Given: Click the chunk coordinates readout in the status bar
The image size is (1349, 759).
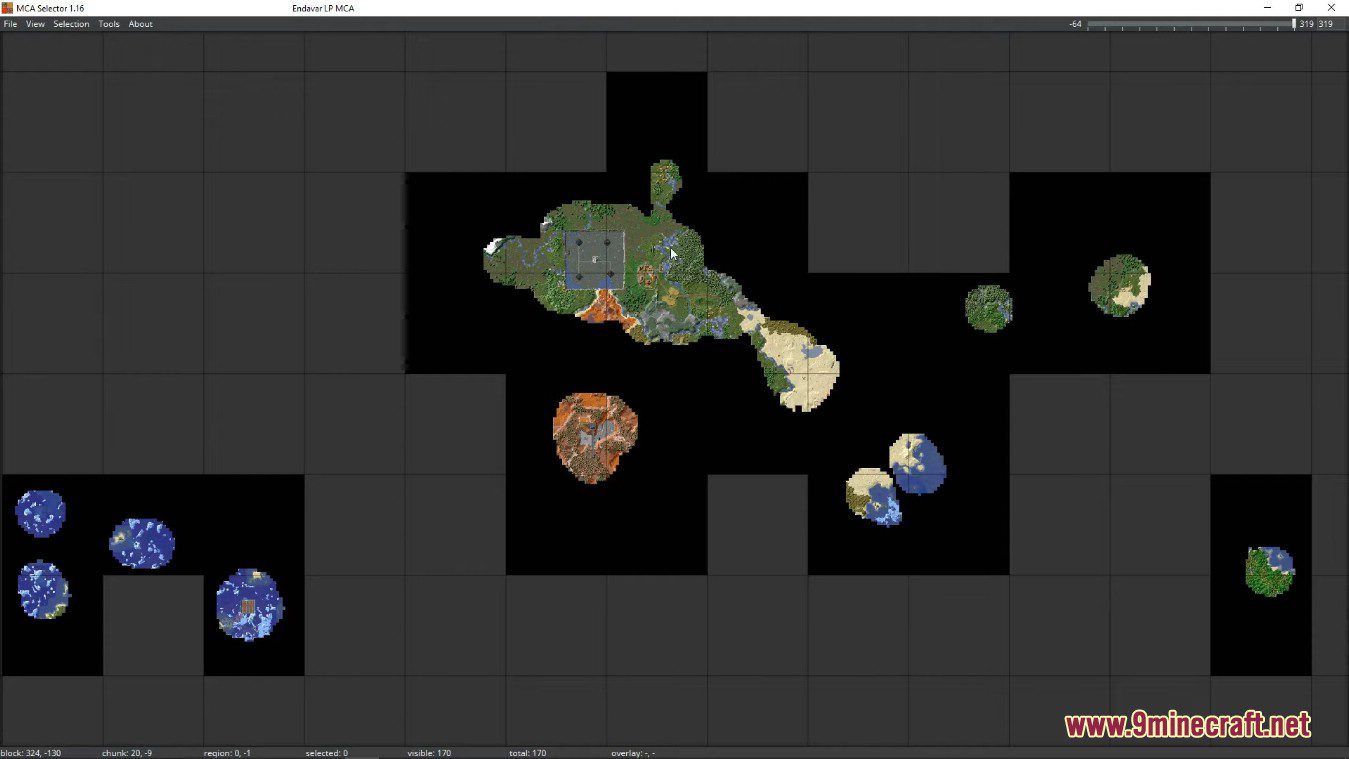Looking at the screenshot, I should point(125,753).
